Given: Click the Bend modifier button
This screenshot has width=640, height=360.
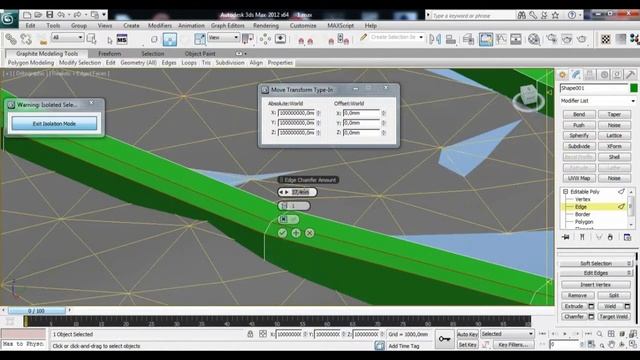Looking at the screenshot, I should tap(579, 114).
